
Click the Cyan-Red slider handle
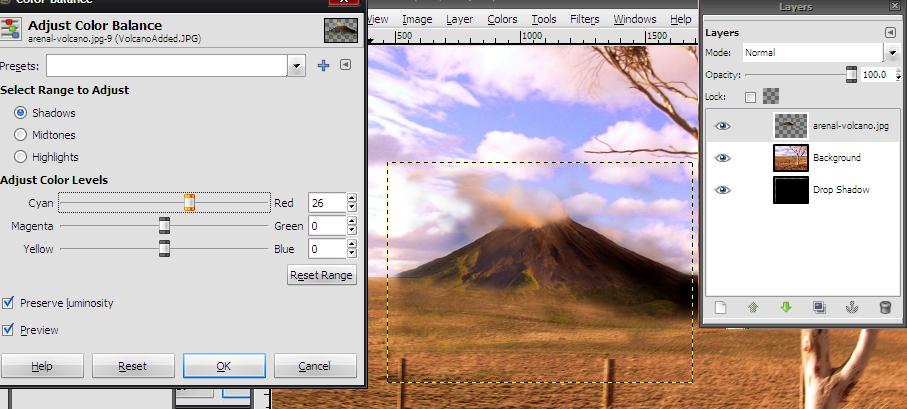pyautogui.click(x=189, y=202)
